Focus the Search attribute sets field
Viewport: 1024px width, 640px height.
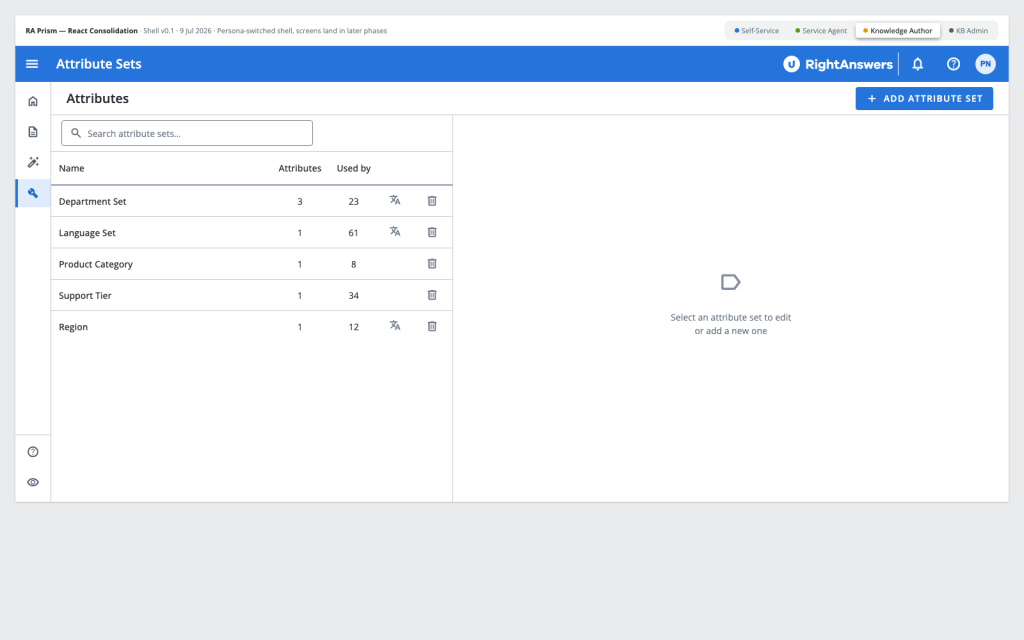click(187, 133)
